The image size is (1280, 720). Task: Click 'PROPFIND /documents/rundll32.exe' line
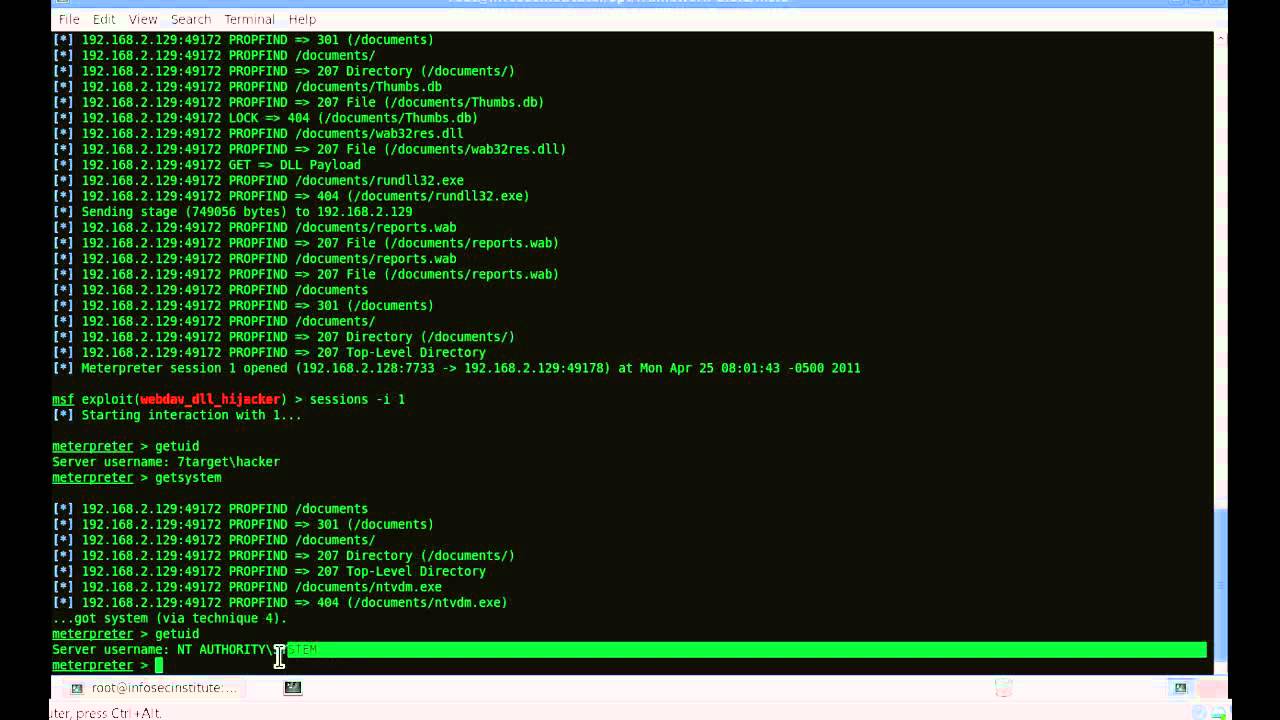[258, 180]
